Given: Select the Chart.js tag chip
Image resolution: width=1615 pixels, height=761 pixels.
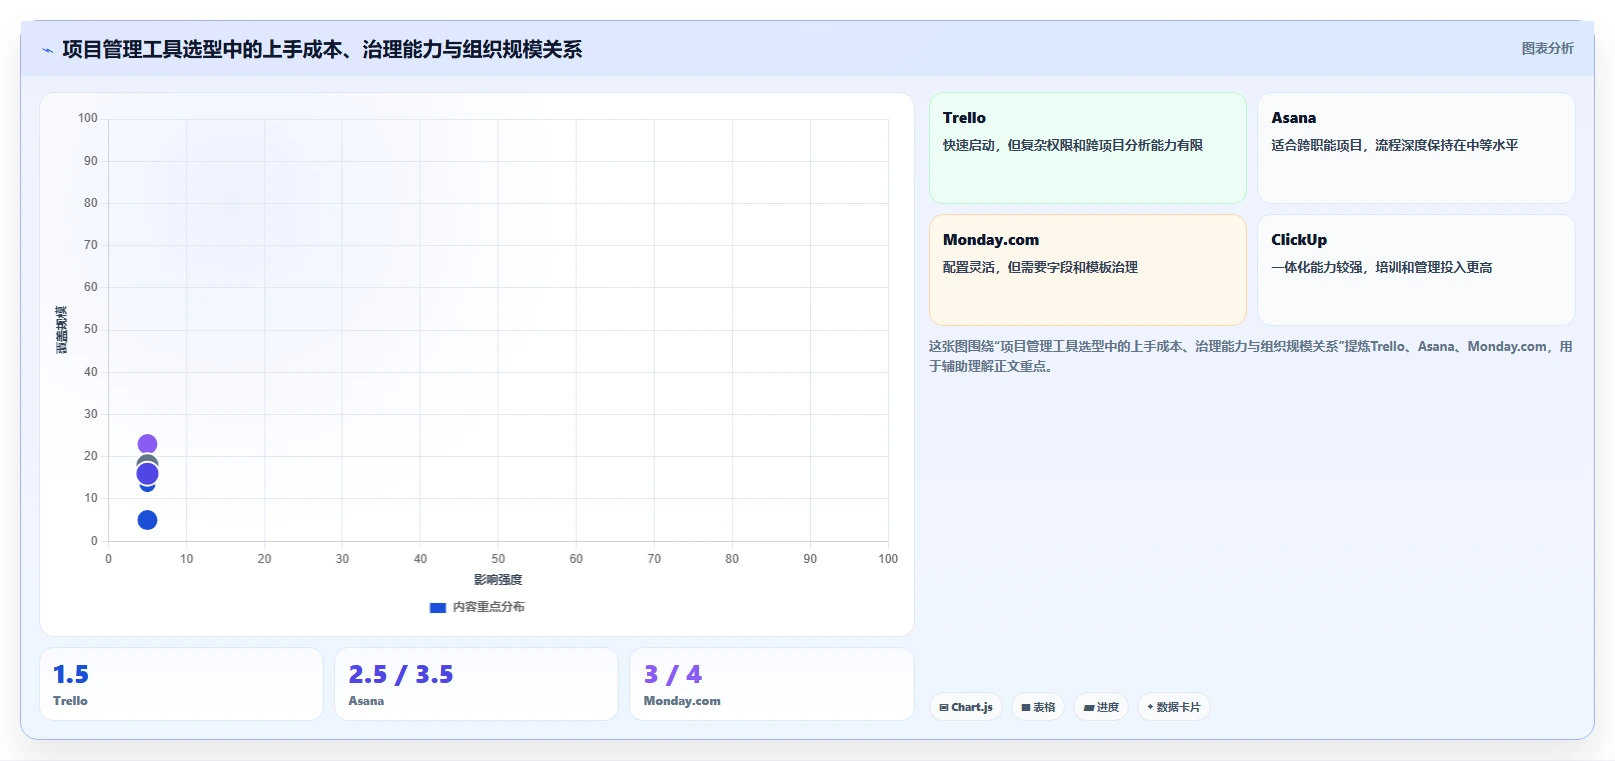Looking at the screenshot, I should coord(966,707).
